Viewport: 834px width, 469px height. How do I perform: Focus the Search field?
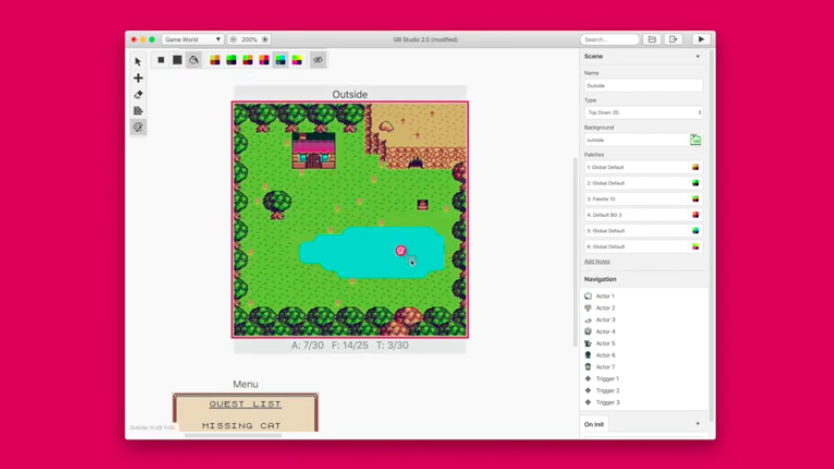tap(610, 39)
